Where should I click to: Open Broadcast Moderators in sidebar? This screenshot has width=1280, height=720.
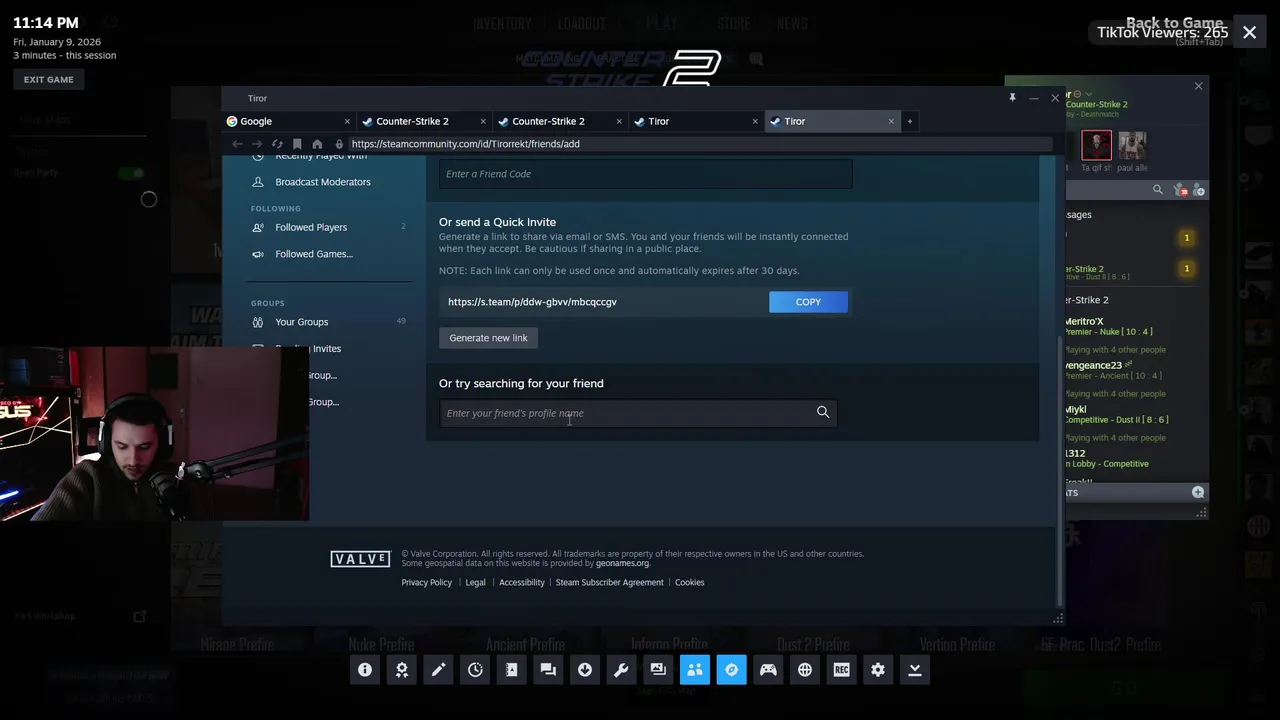click(323, 182)
